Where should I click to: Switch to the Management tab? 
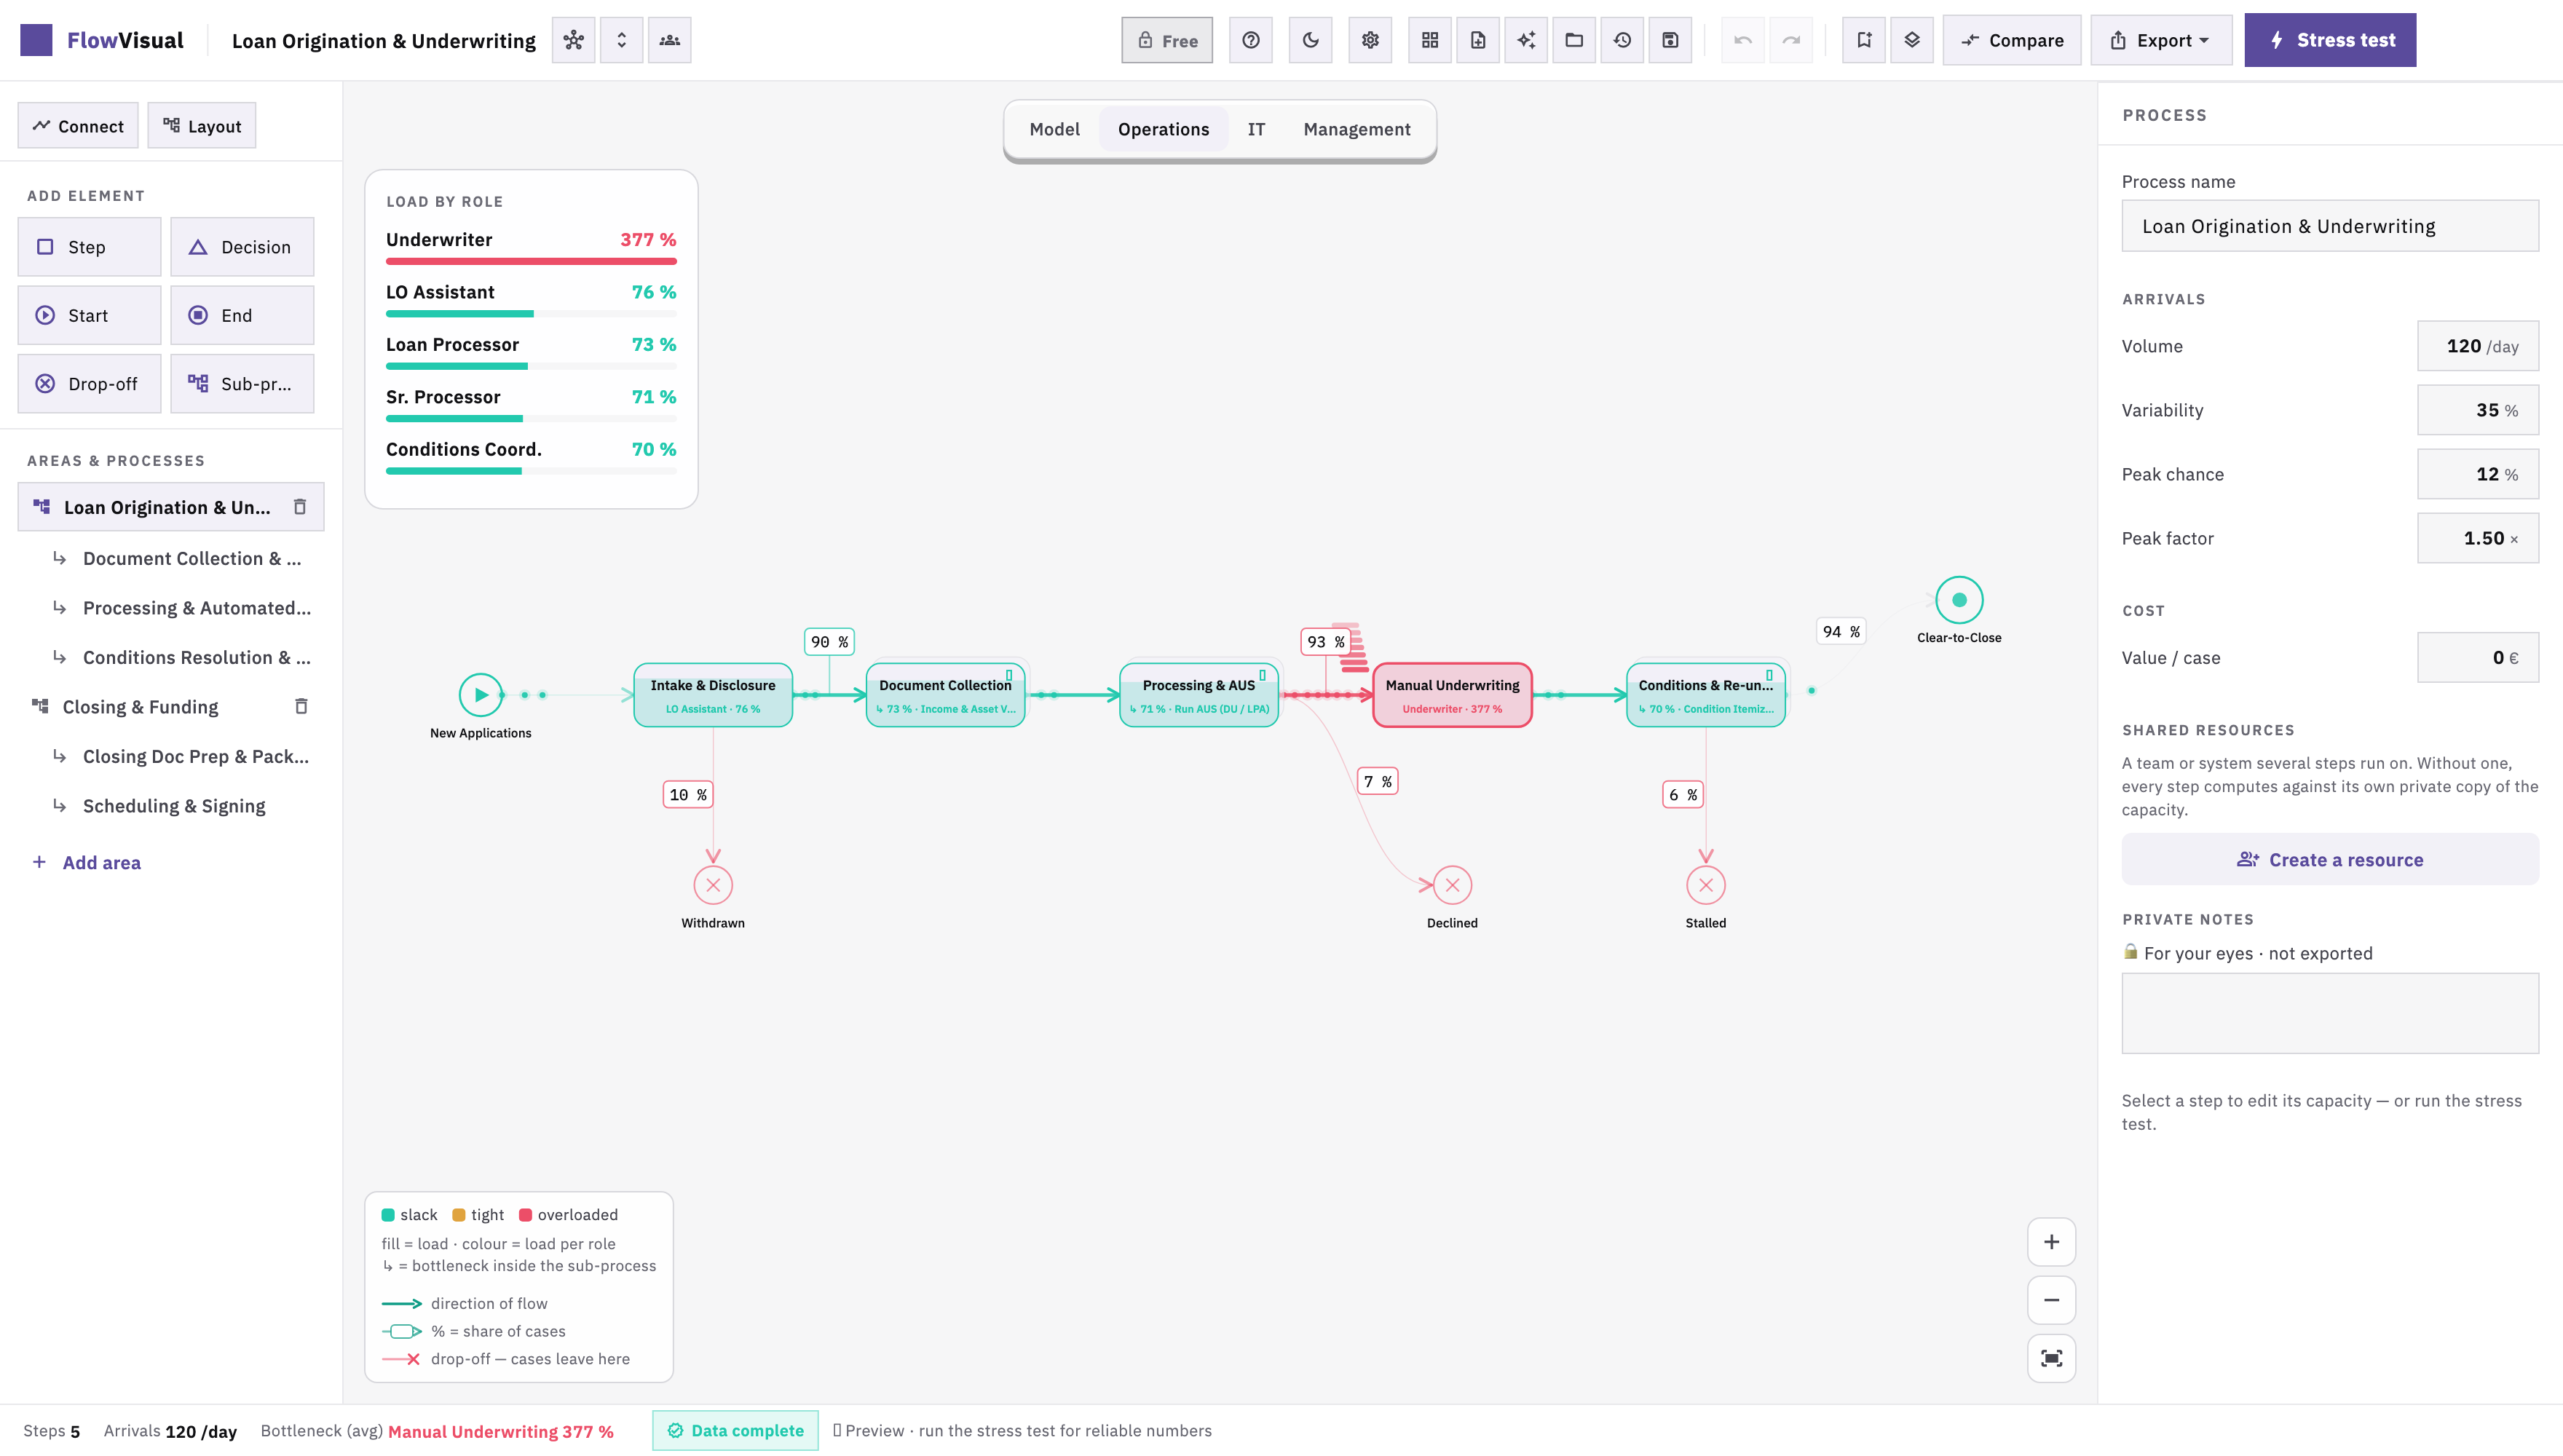(x=1357, y=129)
